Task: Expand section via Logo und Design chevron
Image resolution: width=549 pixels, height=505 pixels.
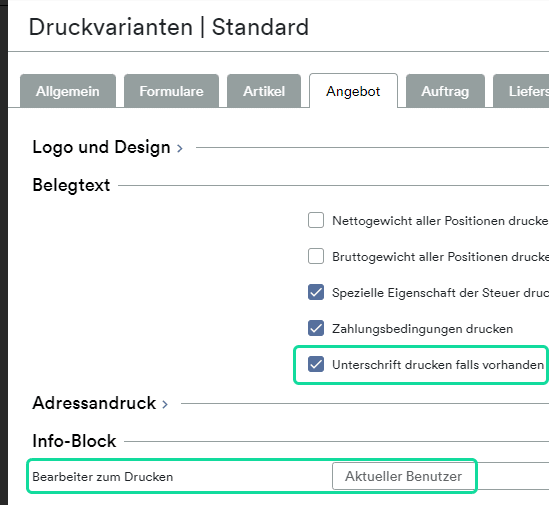Action: click(x=180, y=148)
